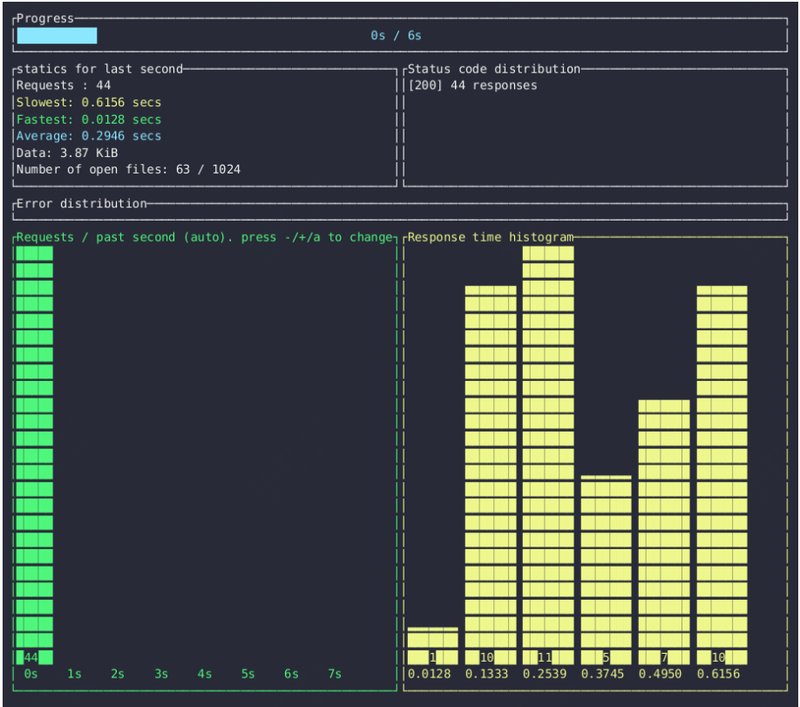Click the 0s mark on time axis
This screenshot has width=800, height=707.
[x=30, y=674]
